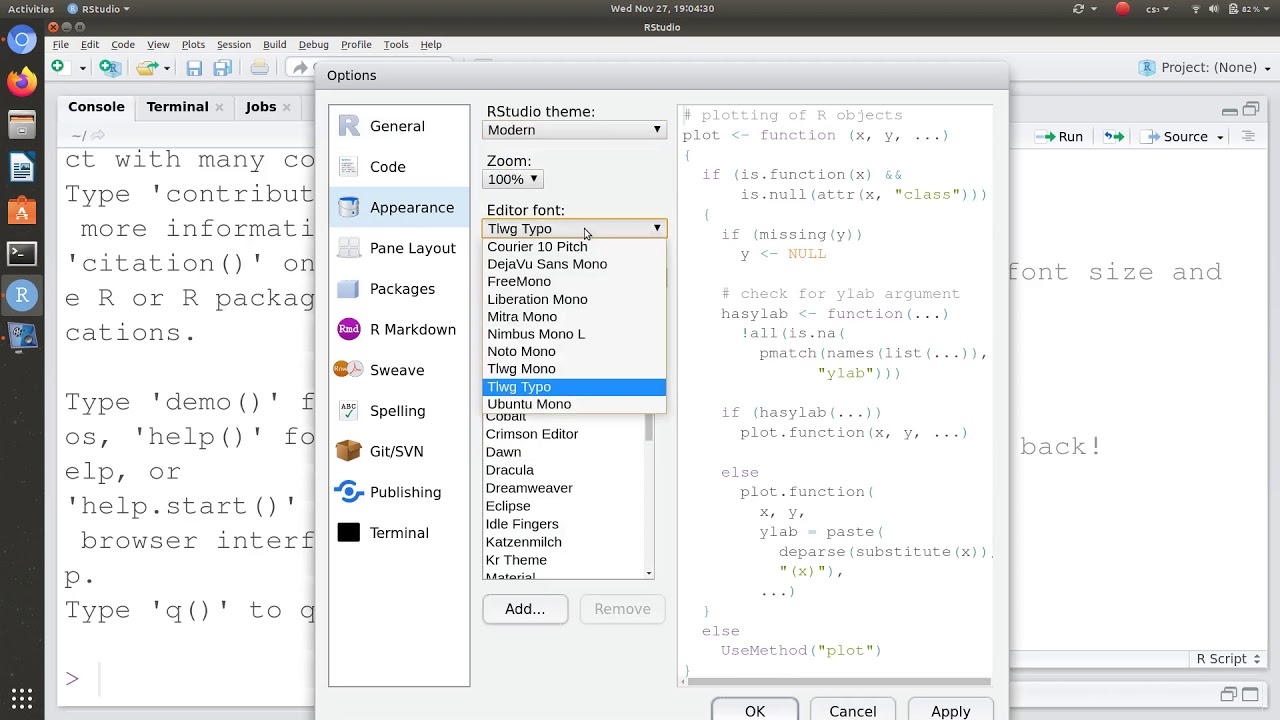This screenshot has height=720, width=1280.
Task: Open the RStudio theme dropdown
Action: coord(574,130)
